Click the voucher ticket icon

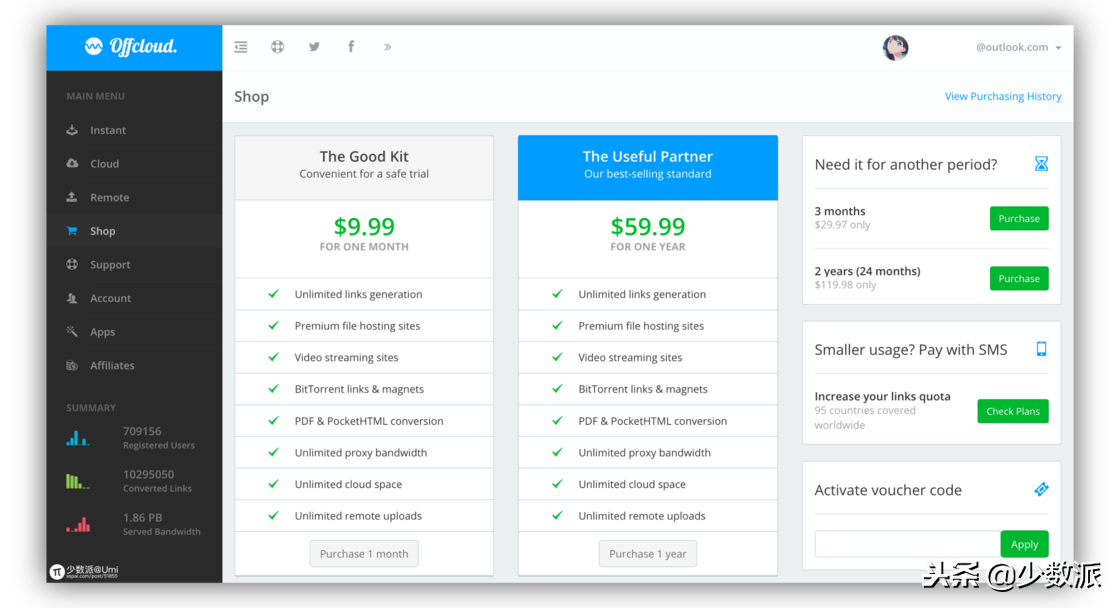point(1041,489)
